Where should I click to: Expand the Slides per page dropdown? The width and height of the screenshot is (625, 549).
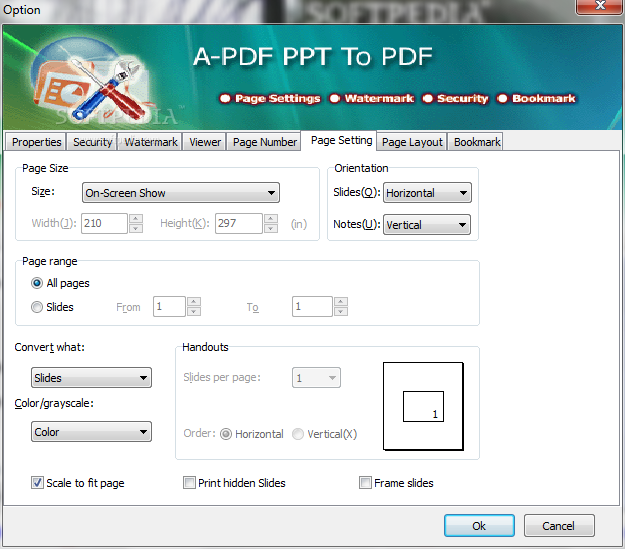pyautogui.click(x=316, y=378)
